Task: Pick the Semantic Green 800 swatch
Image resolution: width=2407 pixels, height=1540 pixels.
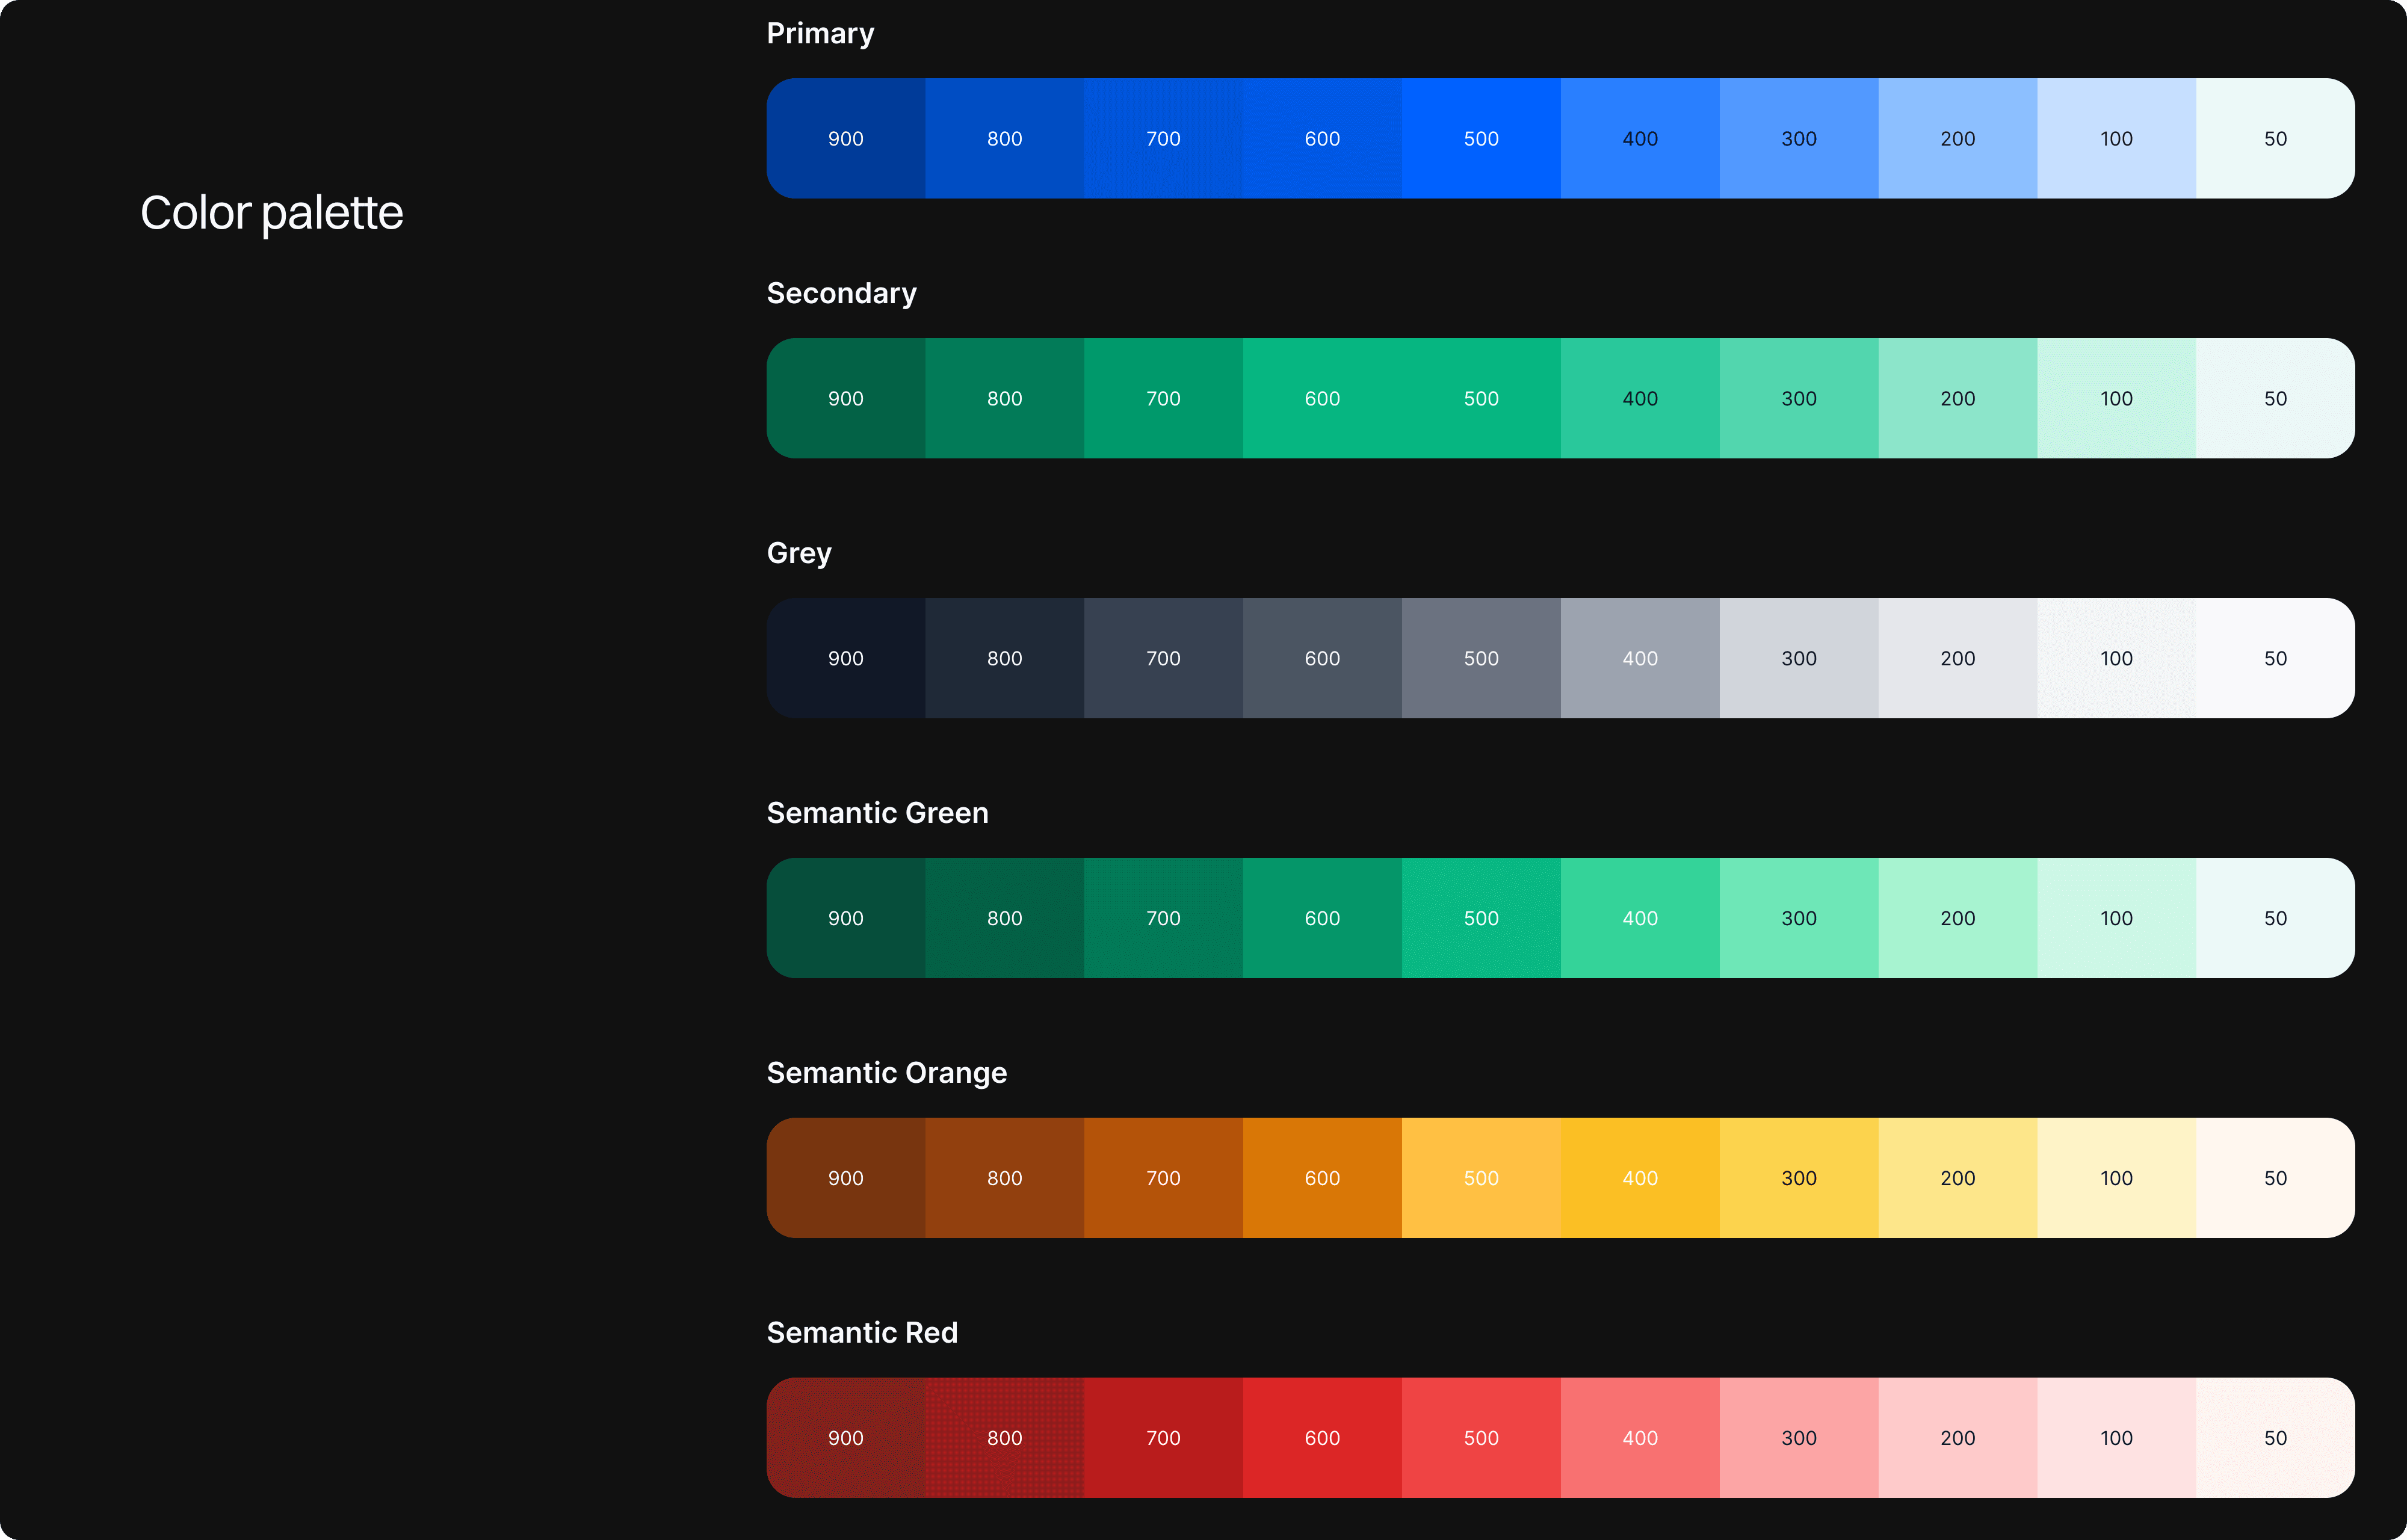Action: pos(1004,918)
